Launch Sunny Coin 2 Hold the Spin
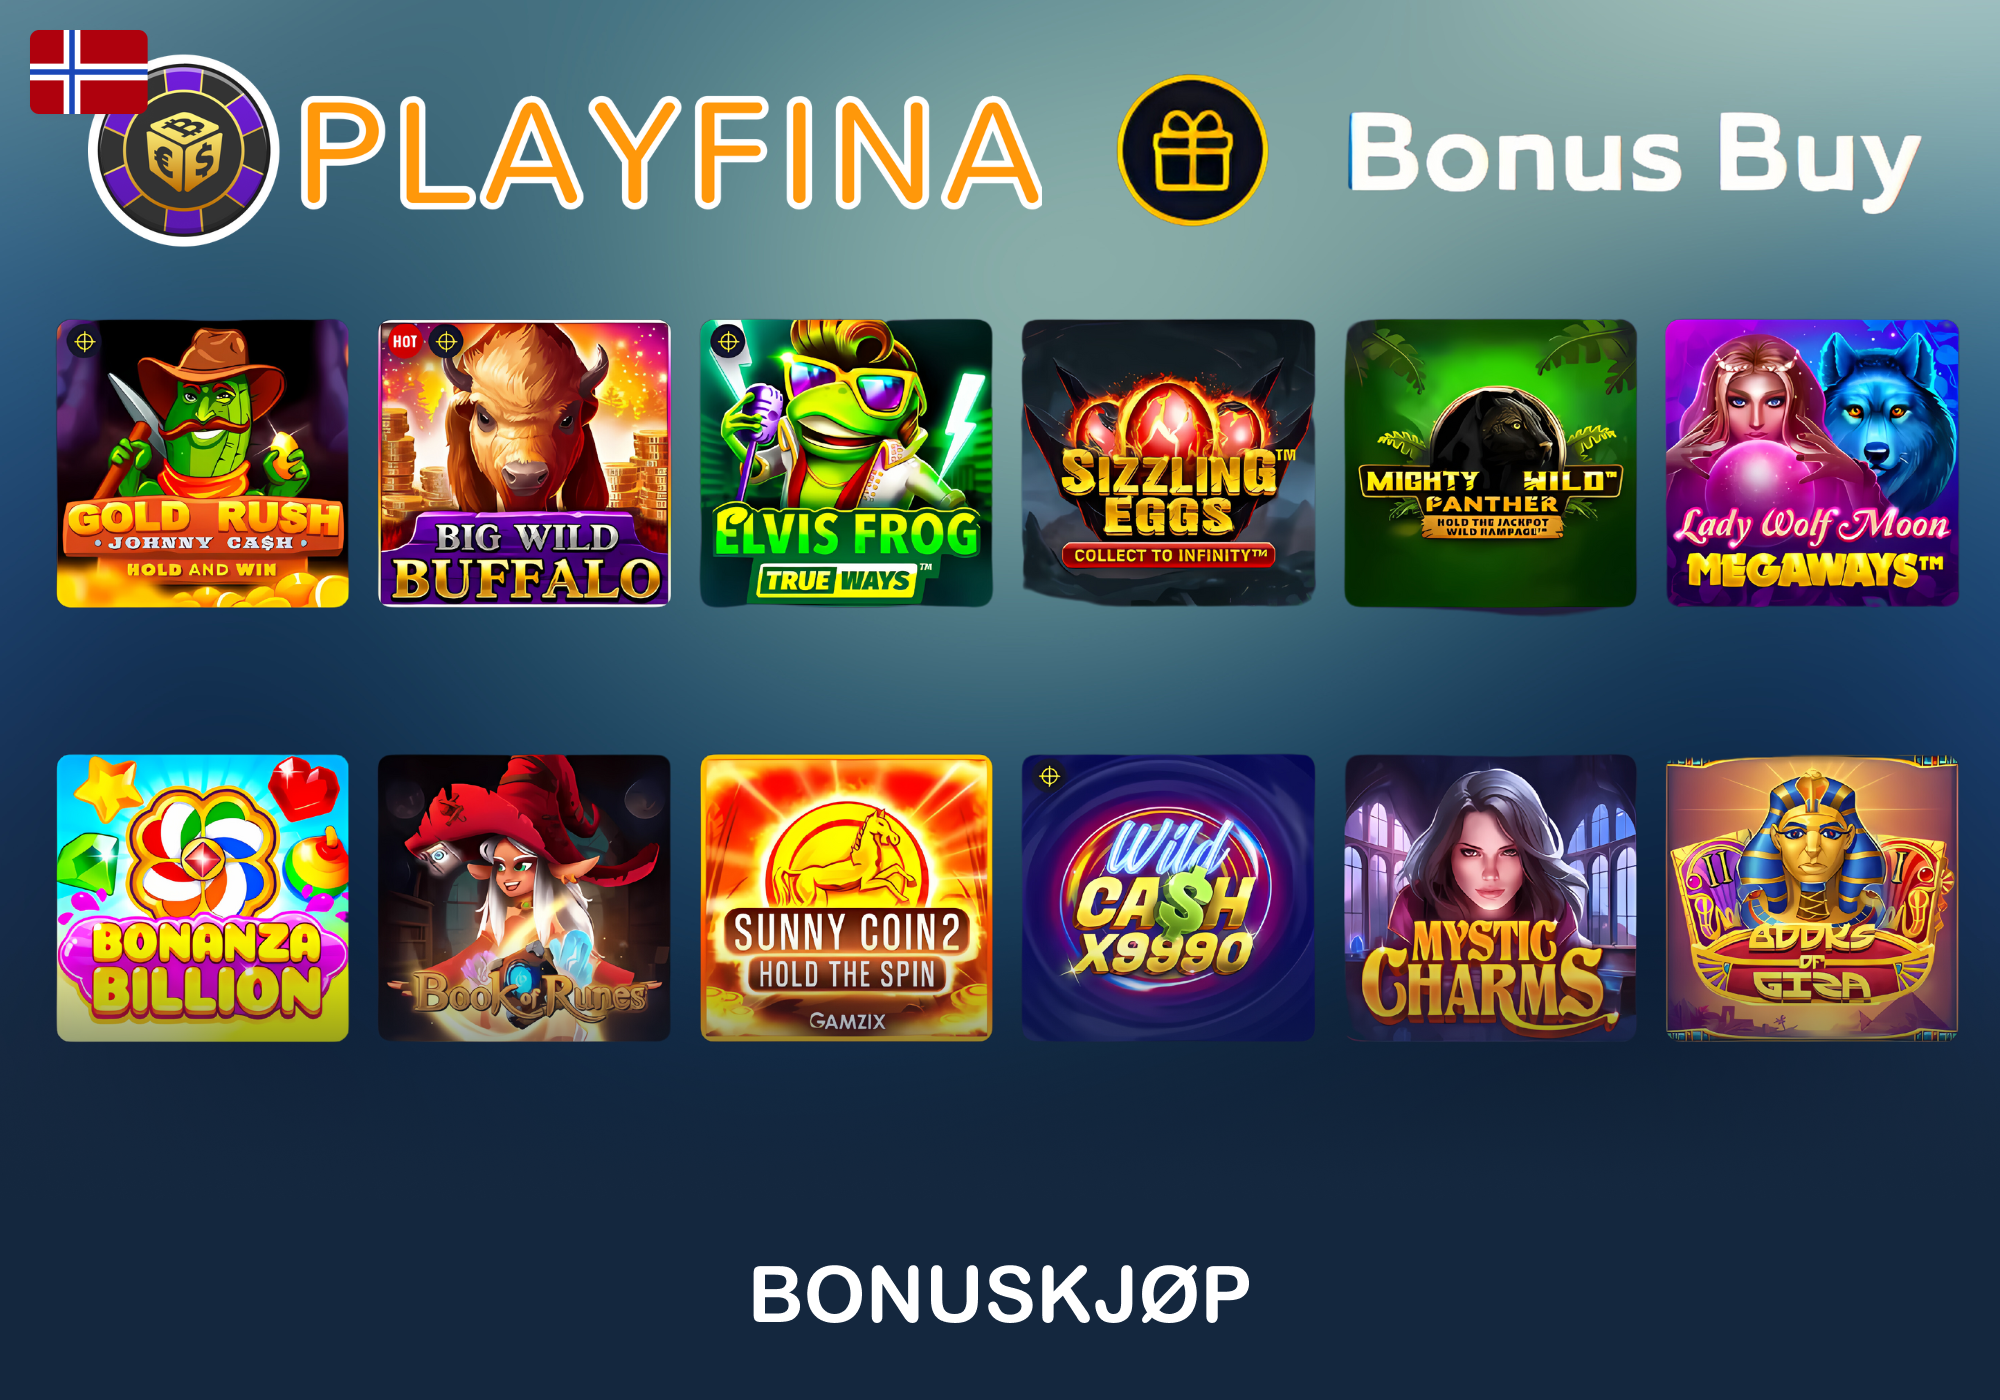Screen dimensions: 2000x1400 pyautogui.click(x=846, y=898)
